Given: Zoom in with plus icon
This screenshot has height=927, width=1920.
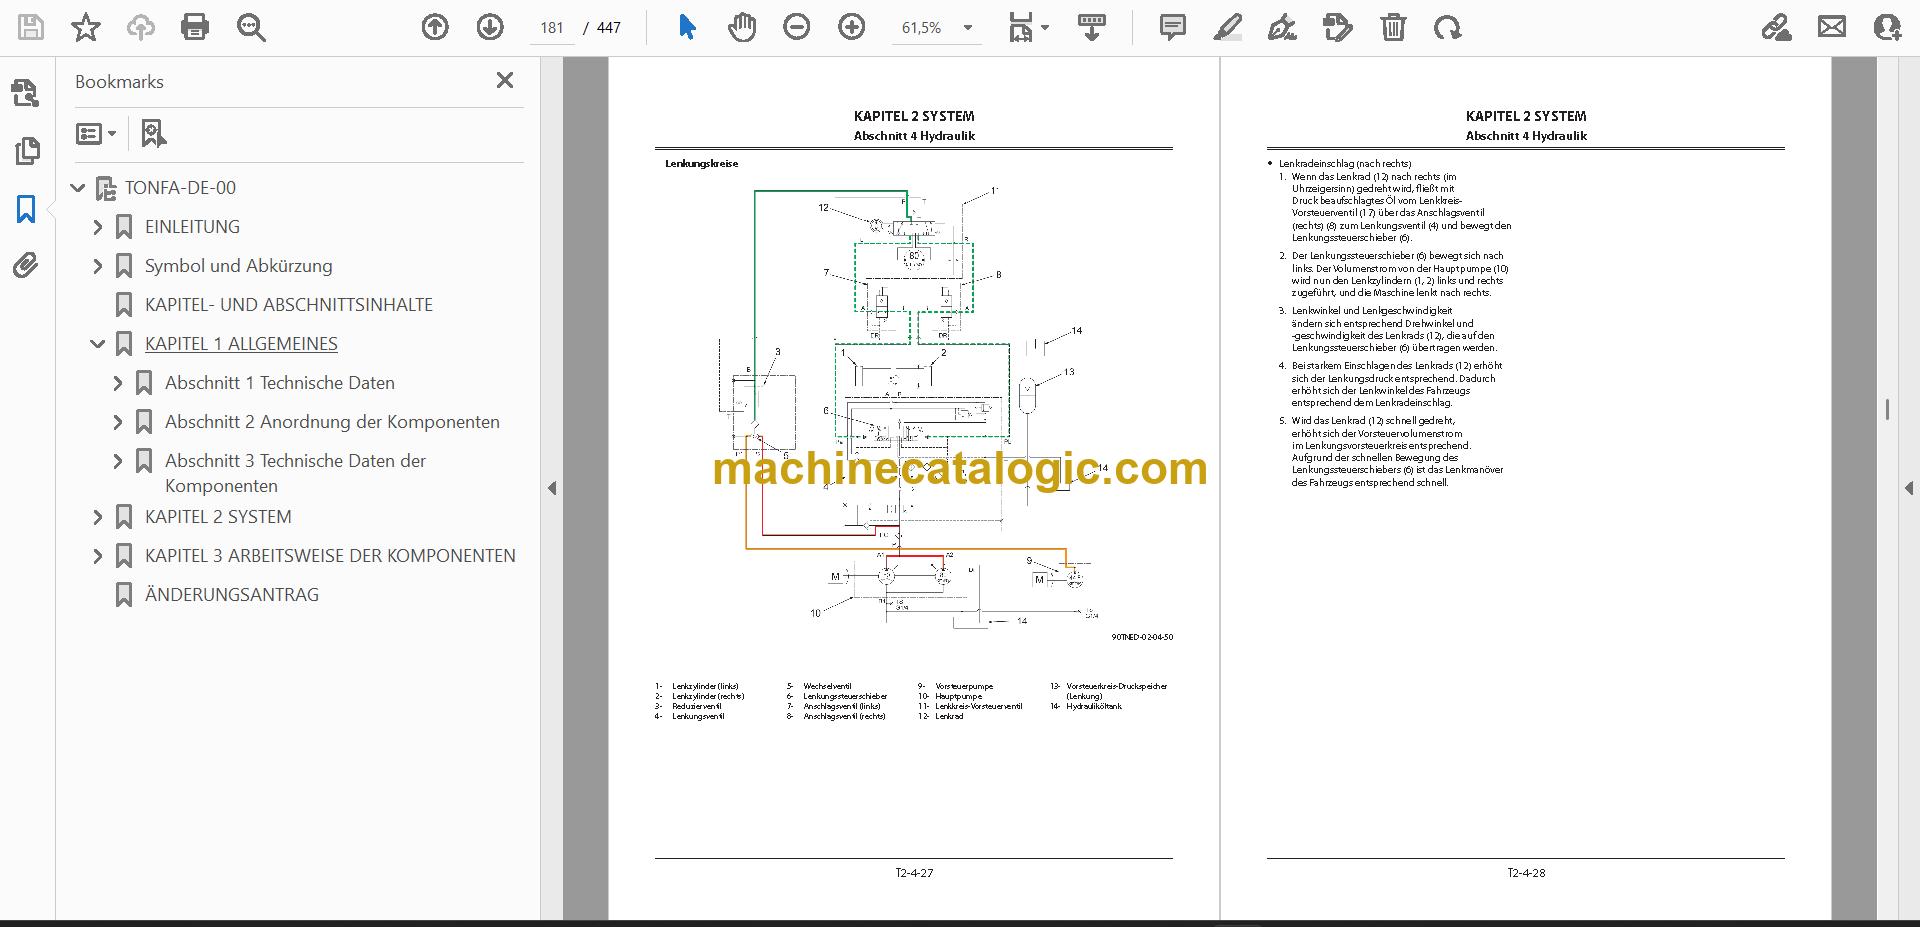Looking at the screenshot, I should click(851, 27).
